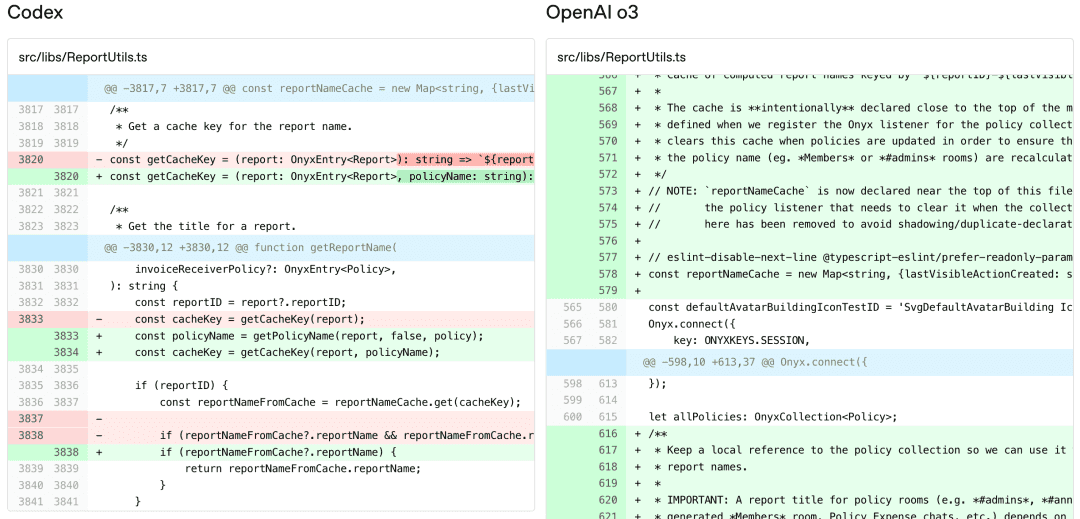Click the empty removed line 3837

point(271,419)
